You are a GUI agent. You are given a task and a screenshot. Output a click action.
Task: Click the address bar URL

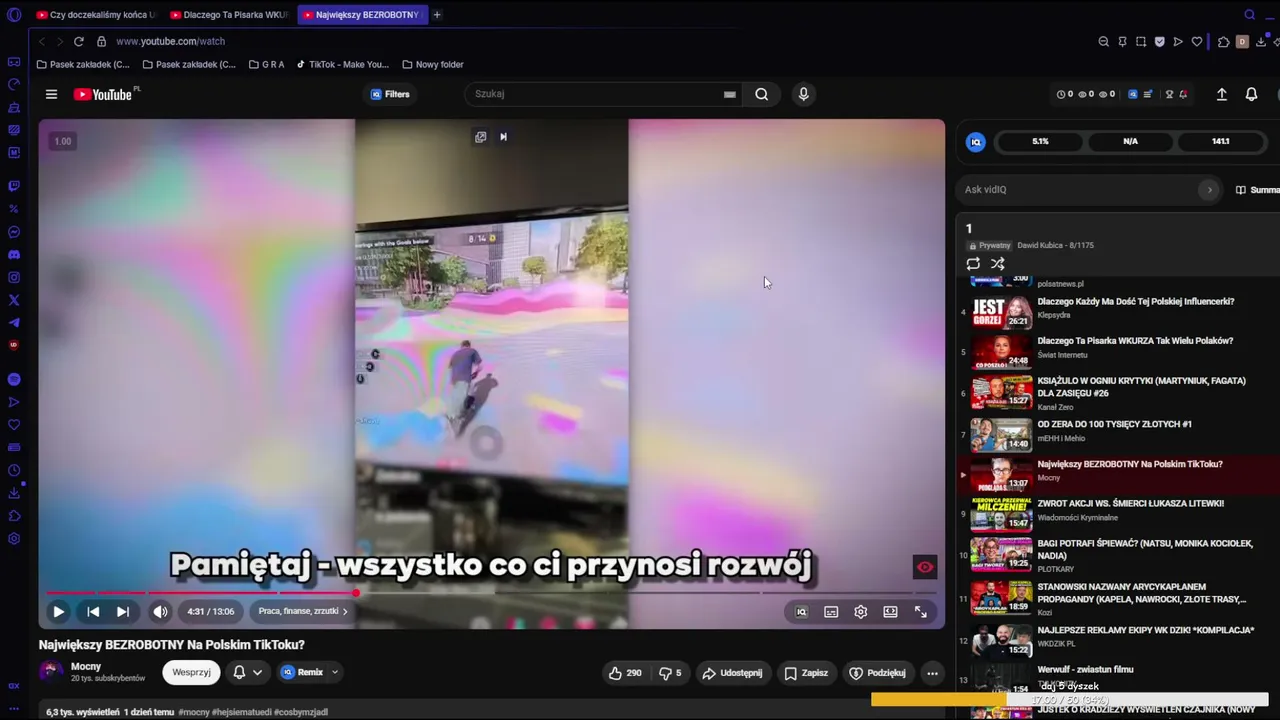click(x=170, y=41)
